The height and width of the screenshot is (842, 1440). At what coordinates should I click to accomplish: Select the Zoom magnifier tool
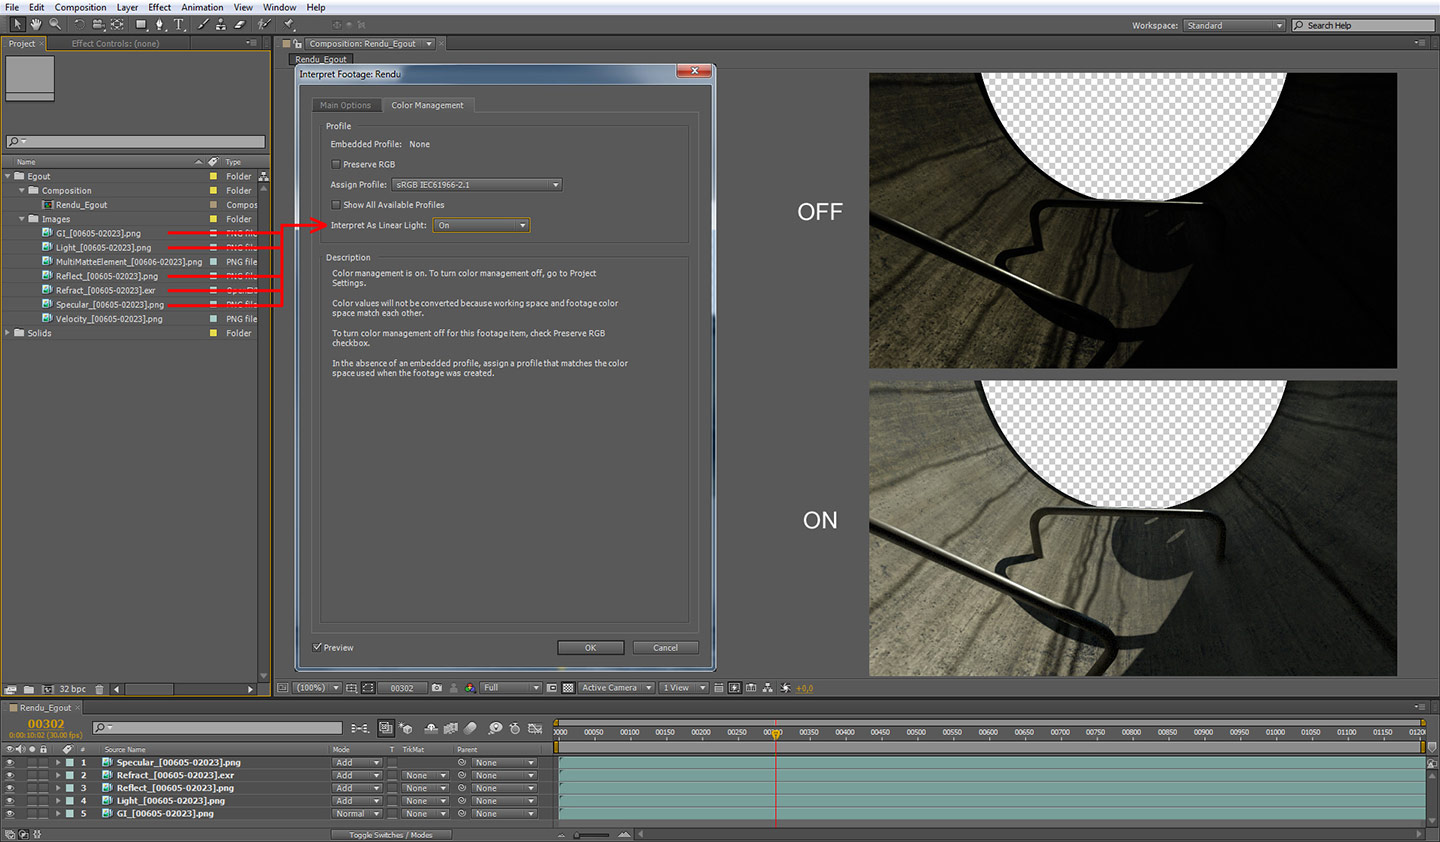coord(55,24)
